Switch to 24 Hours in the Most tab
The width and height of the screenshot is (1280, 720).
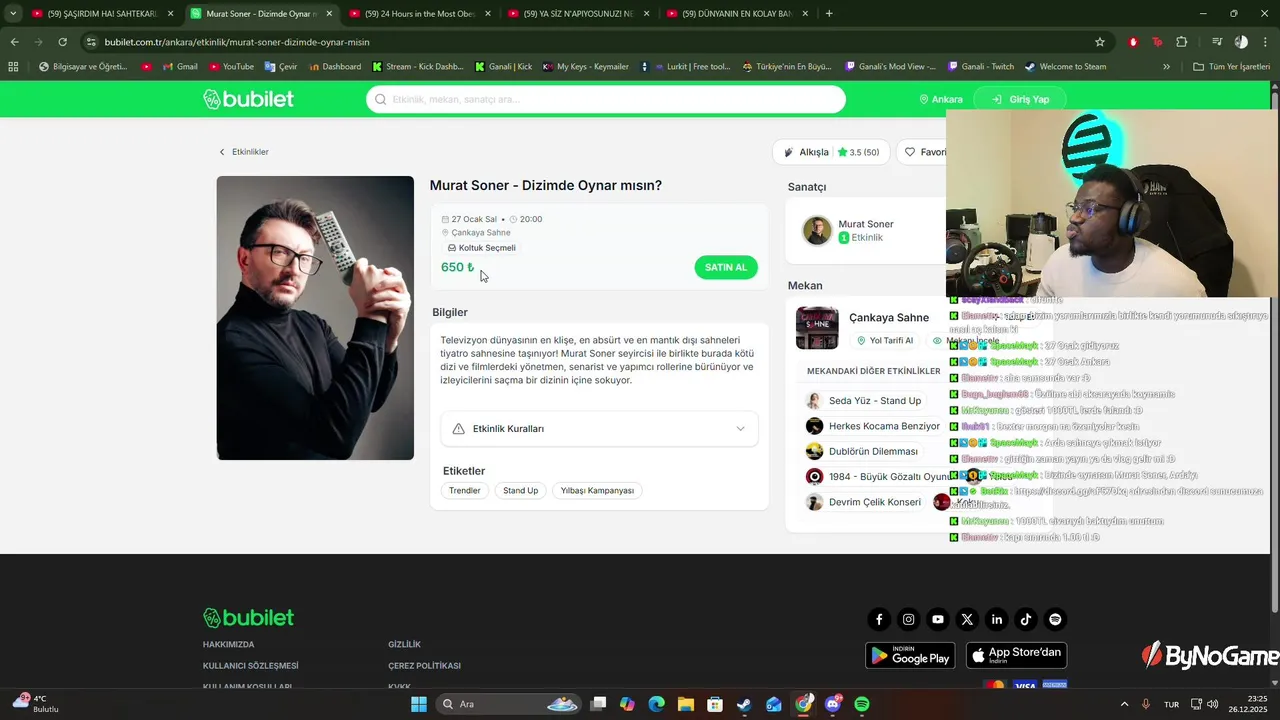(x=420, y=14)
